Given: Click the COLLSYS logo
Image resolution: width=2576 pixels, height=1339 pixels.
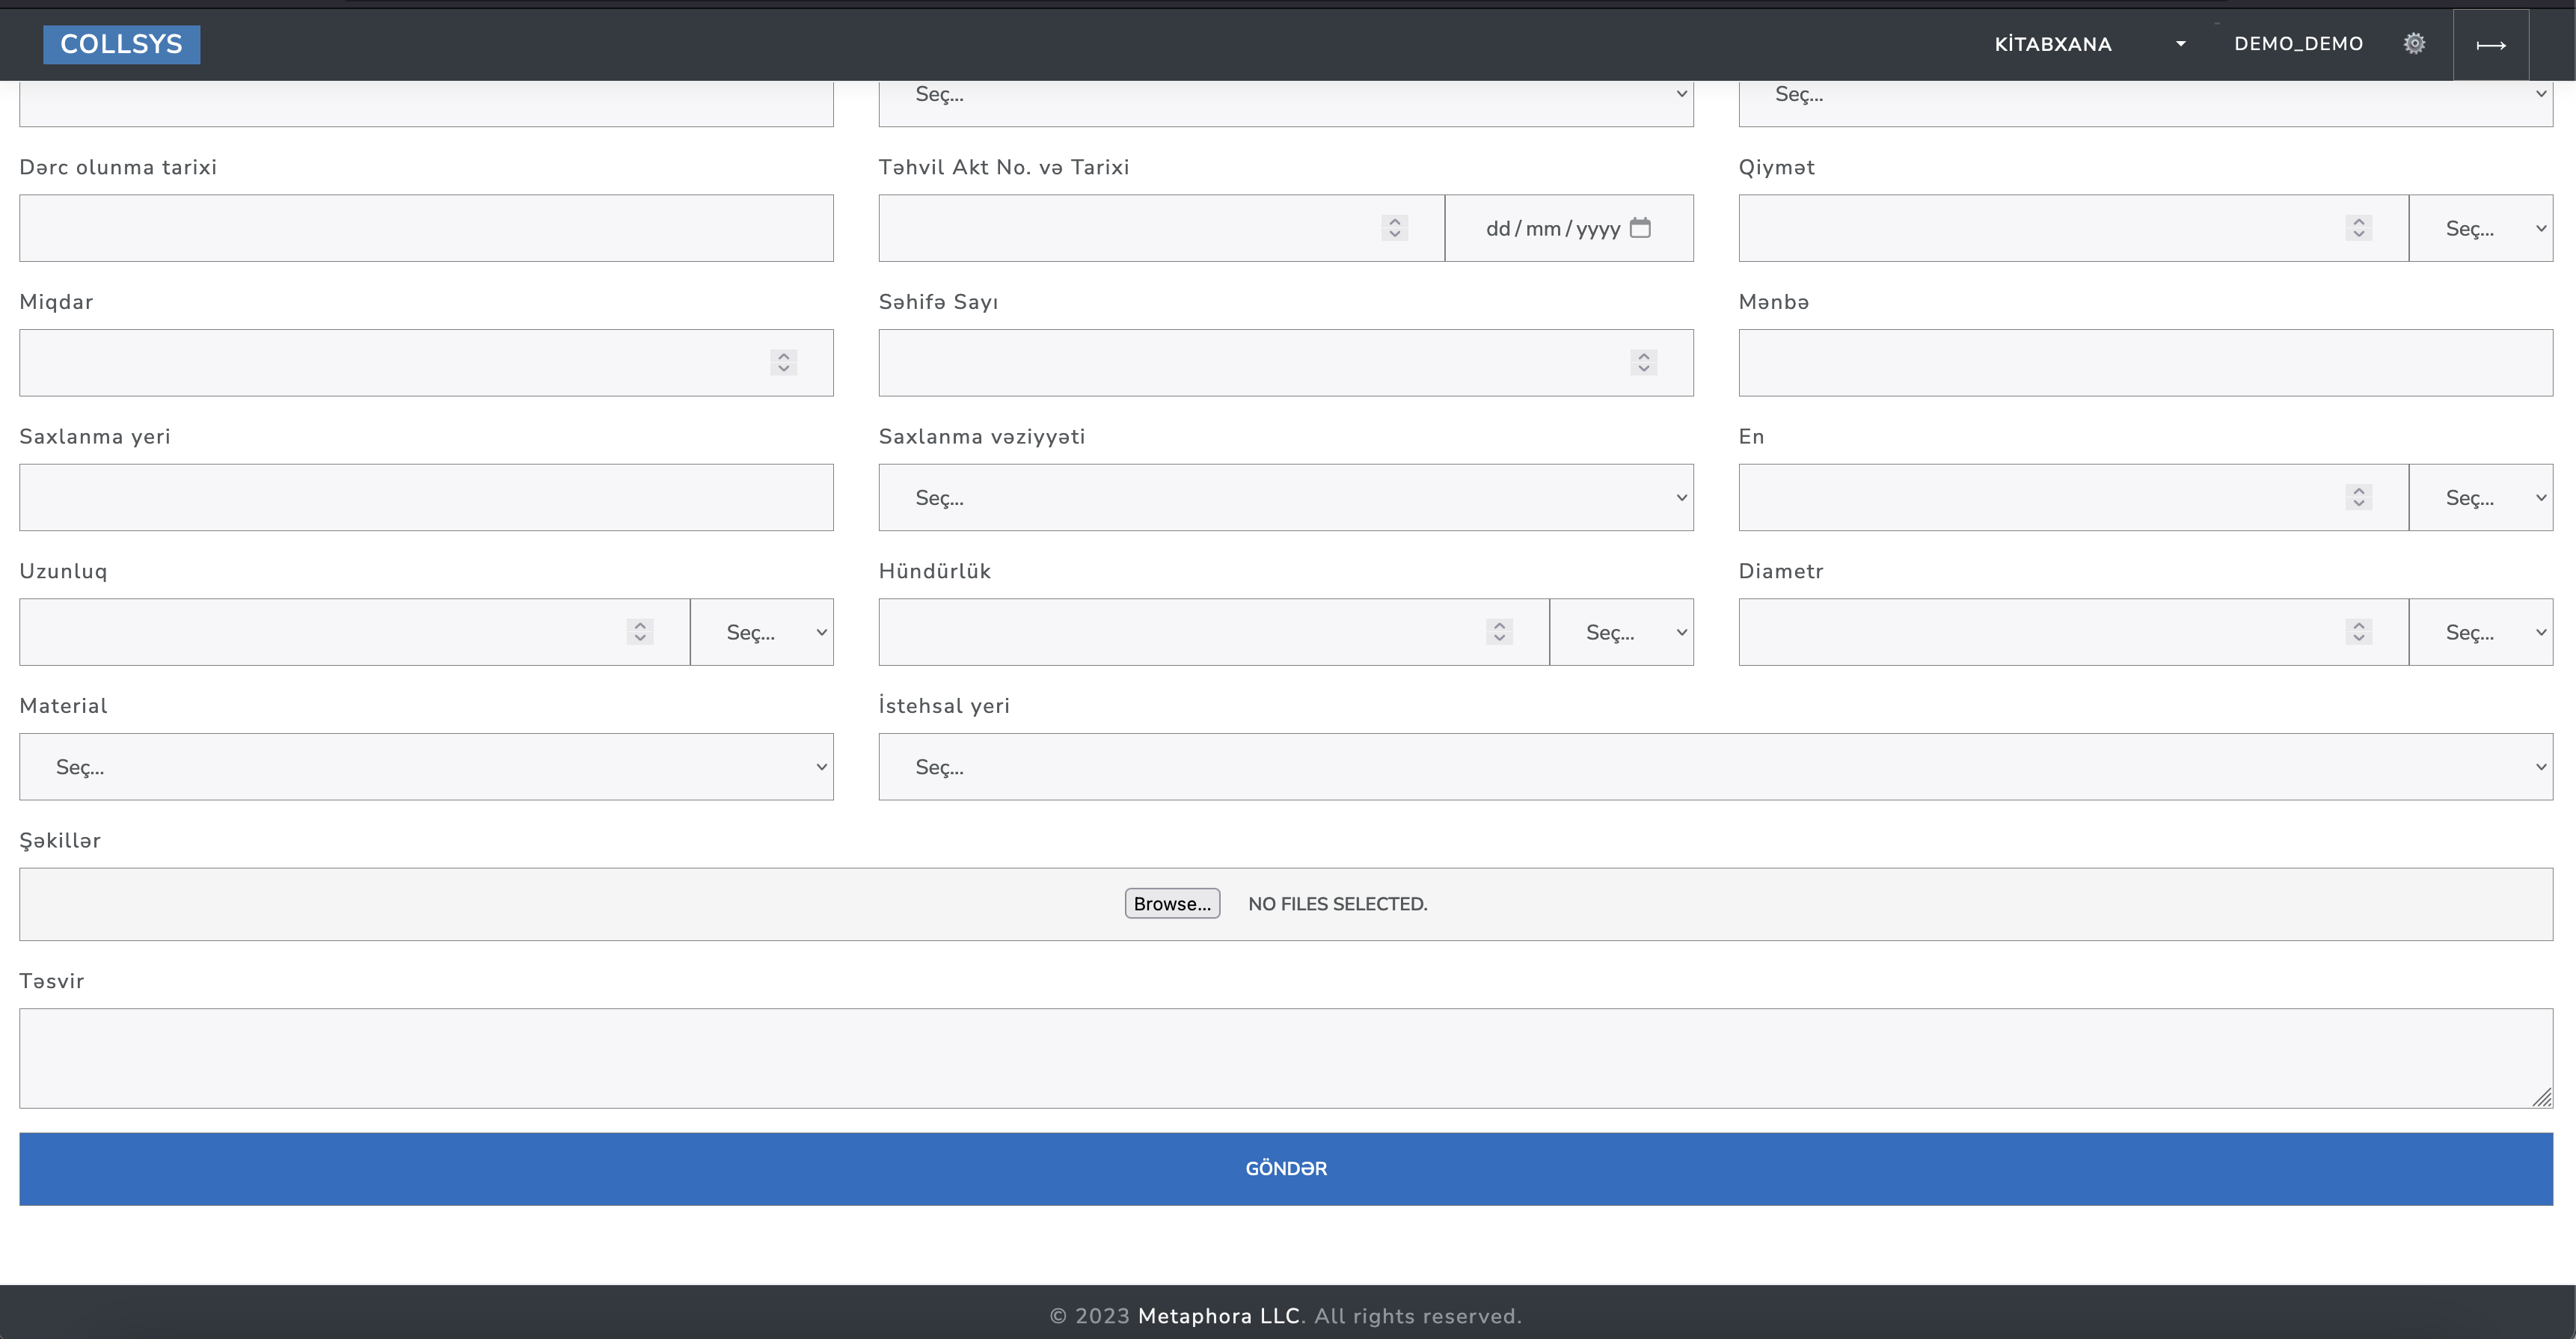Looking at the screenshot, I should coord(121,44).
